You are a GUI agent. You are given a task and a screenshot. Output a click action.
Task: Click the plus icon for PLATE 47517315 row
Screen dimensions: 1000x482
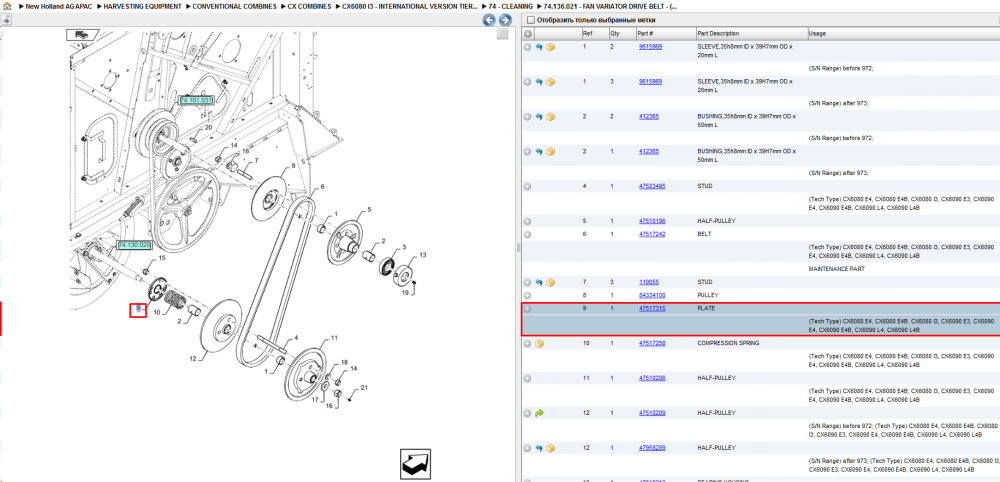pyautogui.click(x=527, y=309)
